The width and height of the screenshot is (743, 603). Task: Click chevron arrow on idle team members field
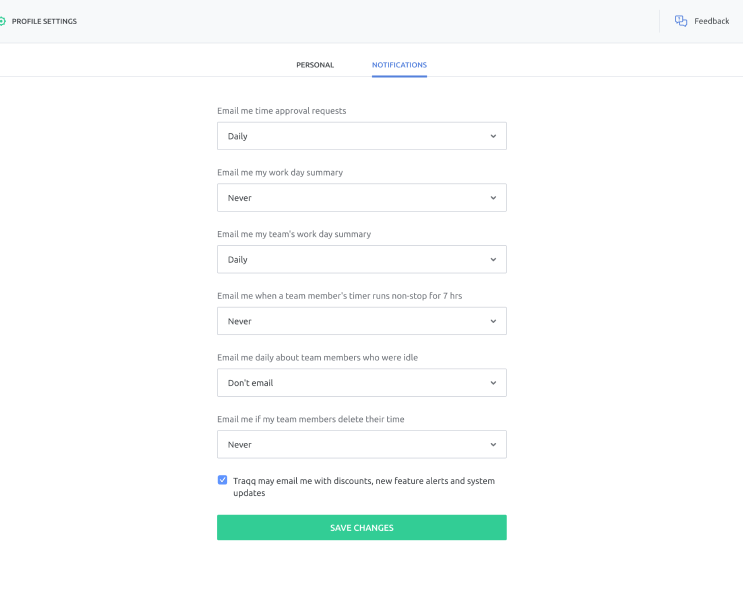pos(493,383)
